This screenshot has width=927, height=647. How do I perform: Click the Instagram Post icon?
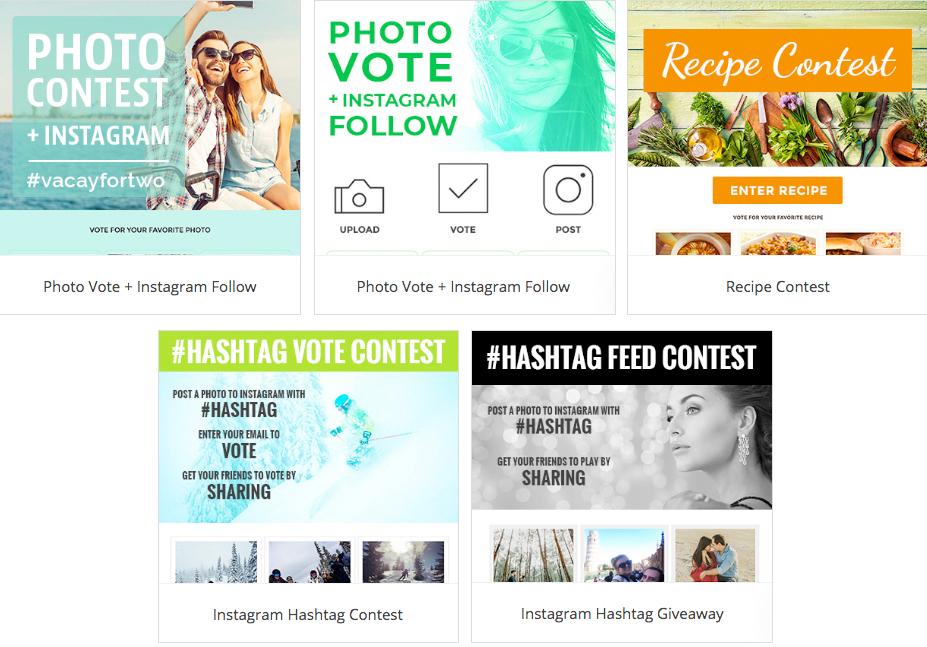point(568,190)
